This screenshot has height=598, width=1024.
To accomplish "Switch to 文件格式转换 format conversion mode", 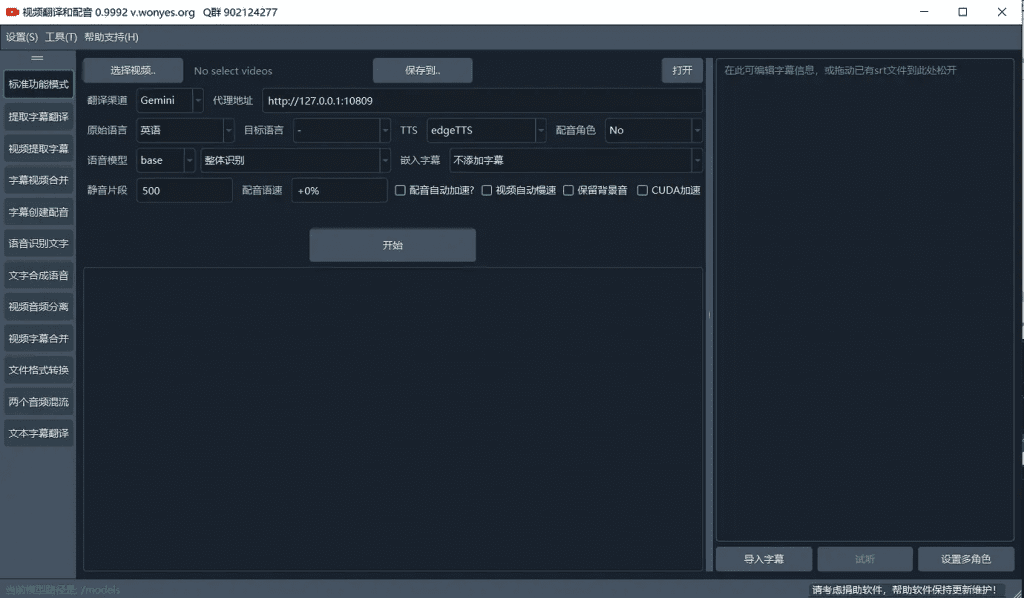I will 38,370.
